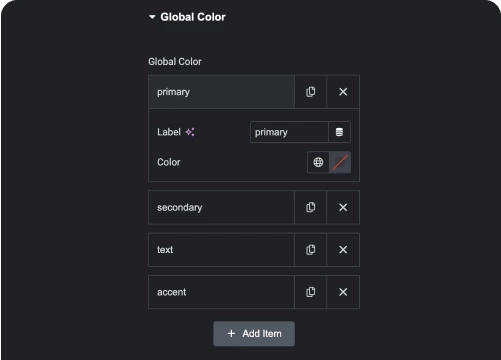
Task: Click the AI sparkle icon beside Label
Action: coord(190,132)
